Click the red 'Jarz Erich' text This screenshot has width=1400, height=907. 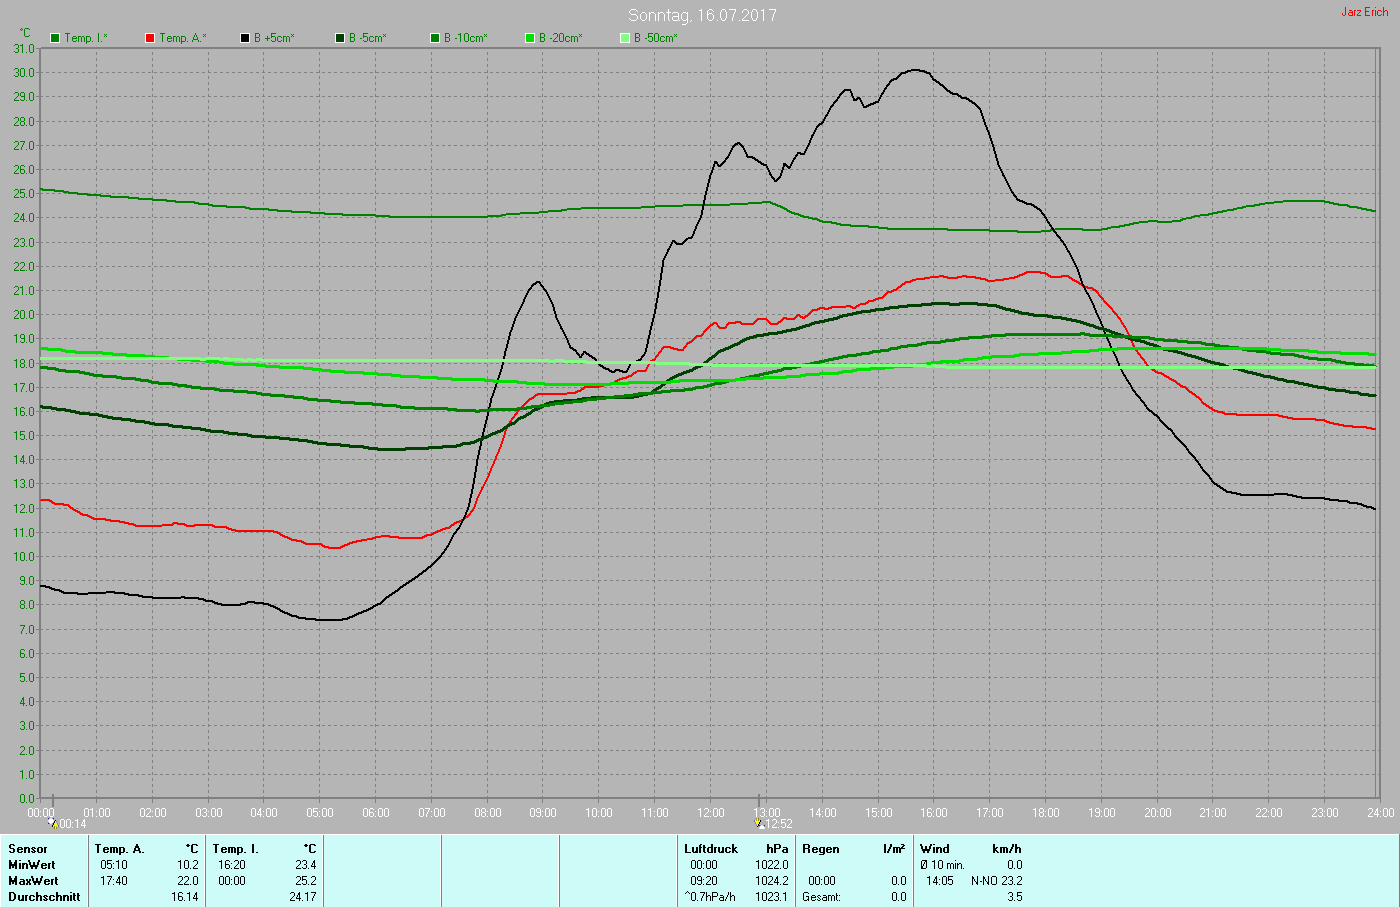[1365, 12]
